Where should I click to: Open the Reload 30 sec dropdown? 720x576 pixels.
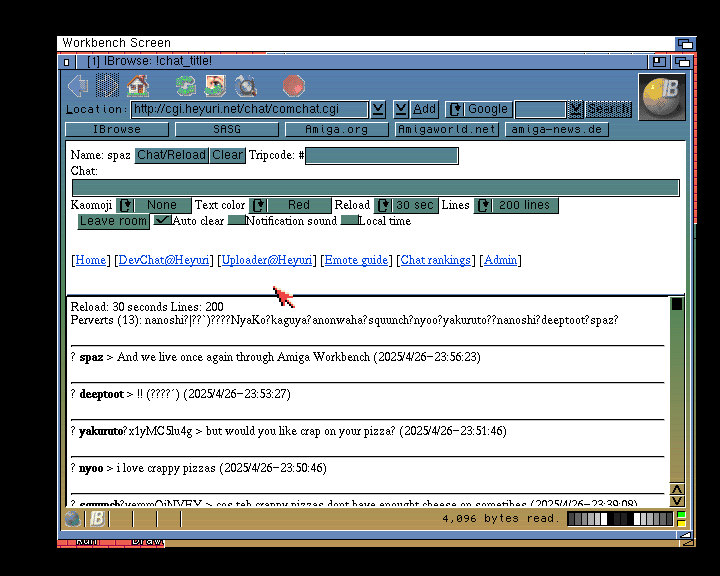(x=406, y=205)
